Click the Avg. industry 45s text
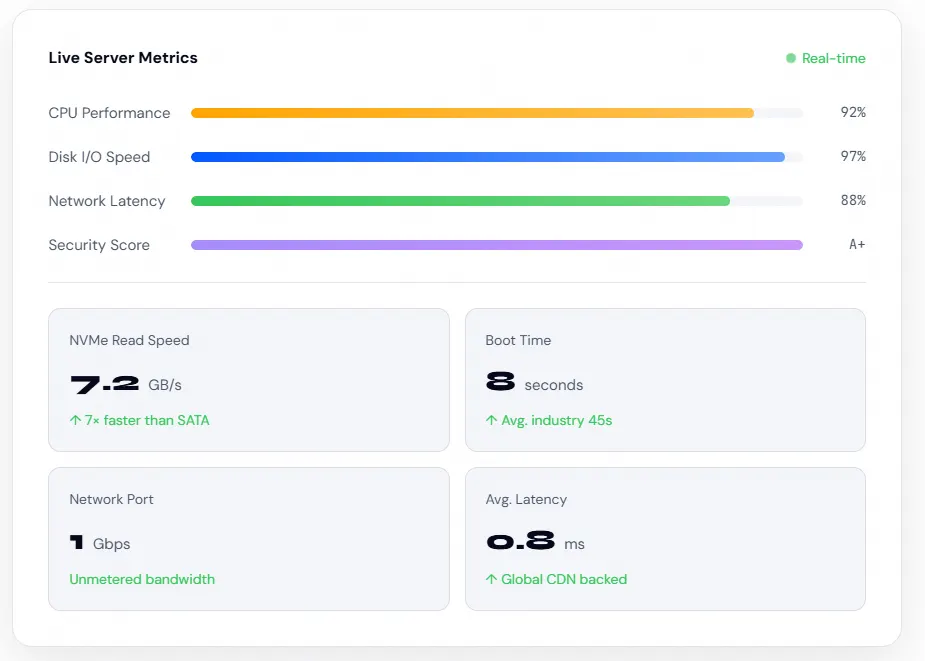925x661 pixels. [x=556, y=420]
